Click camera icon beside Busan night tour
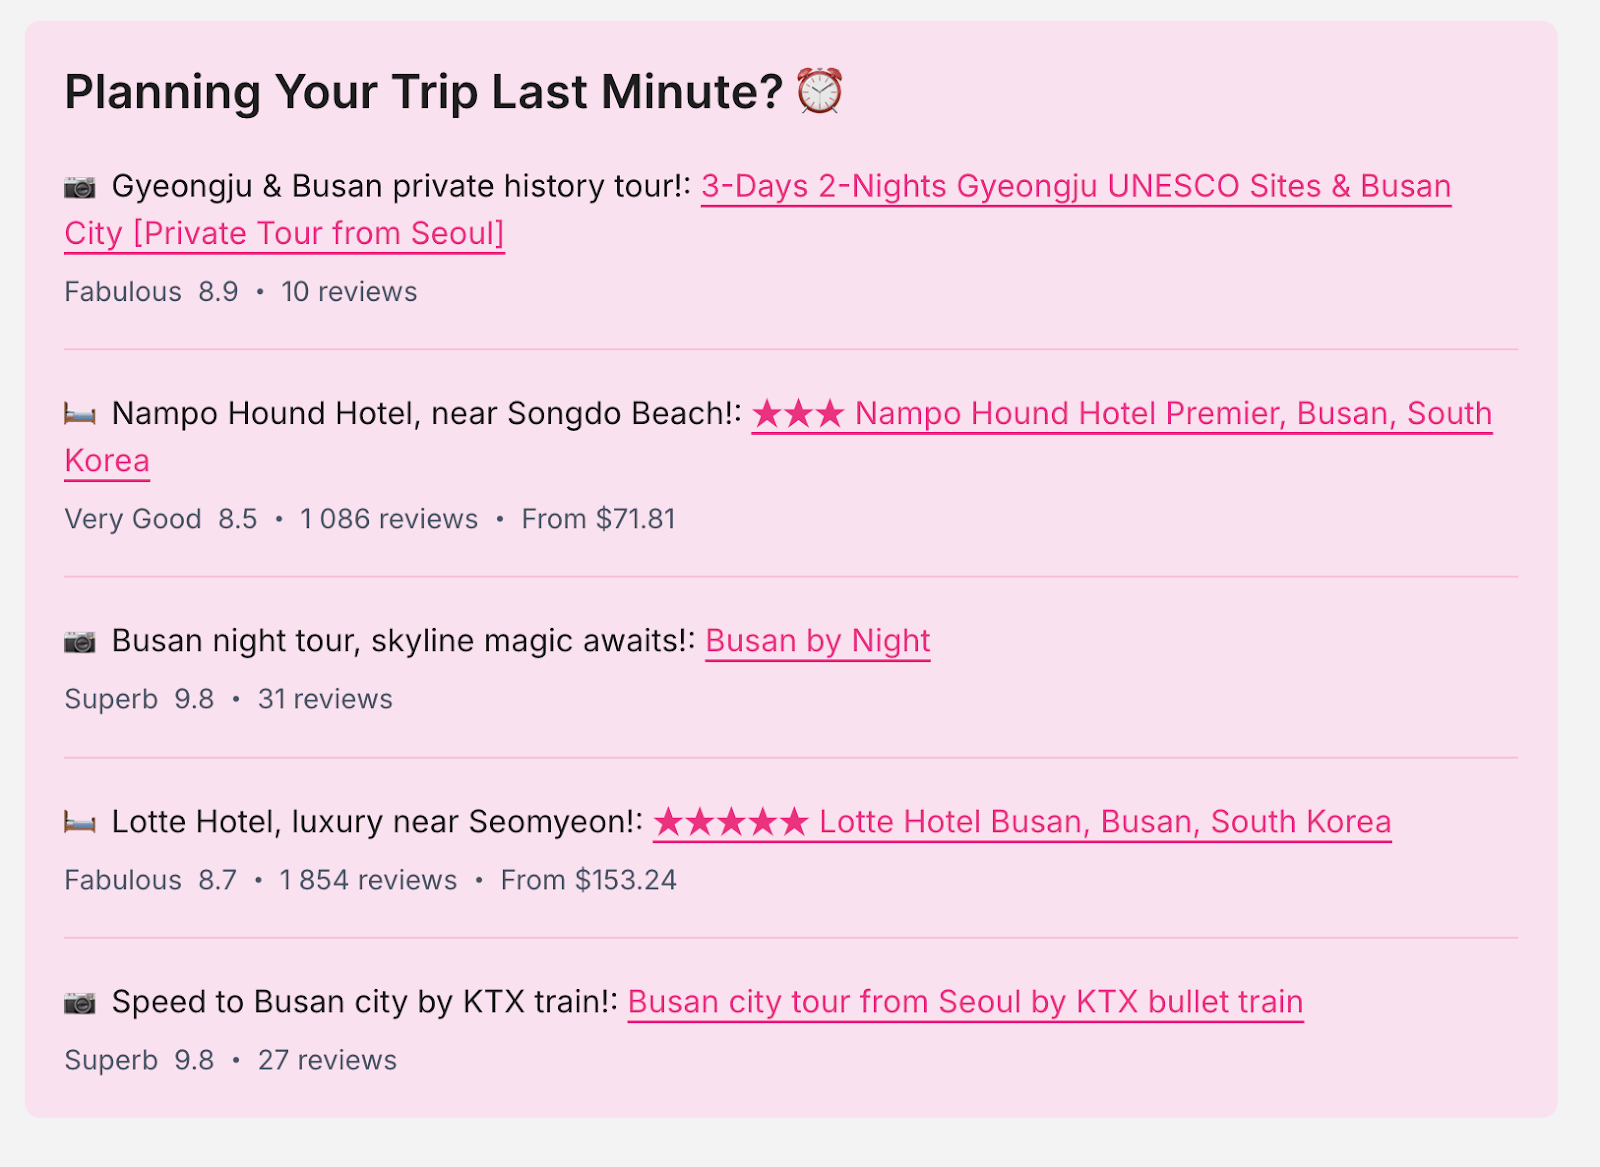This screenshot has height=1167, width=1600. (80, 642)
